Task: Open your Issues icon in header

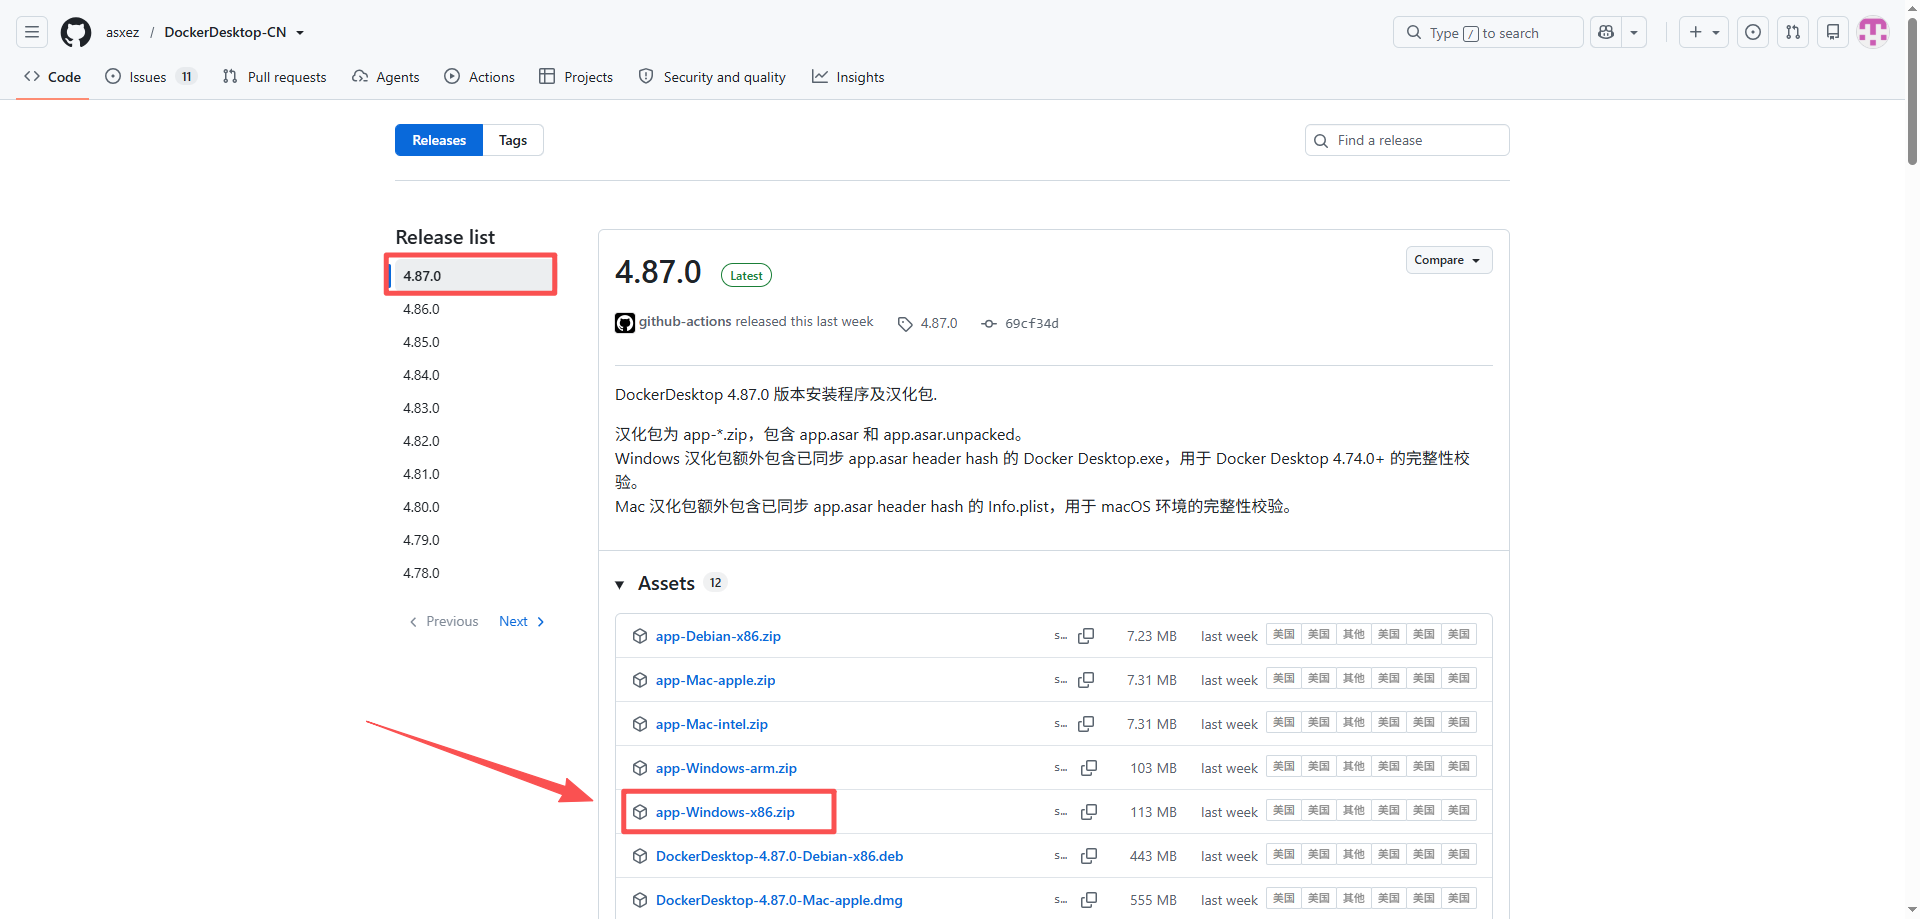Action: (x=1753, y=32)
